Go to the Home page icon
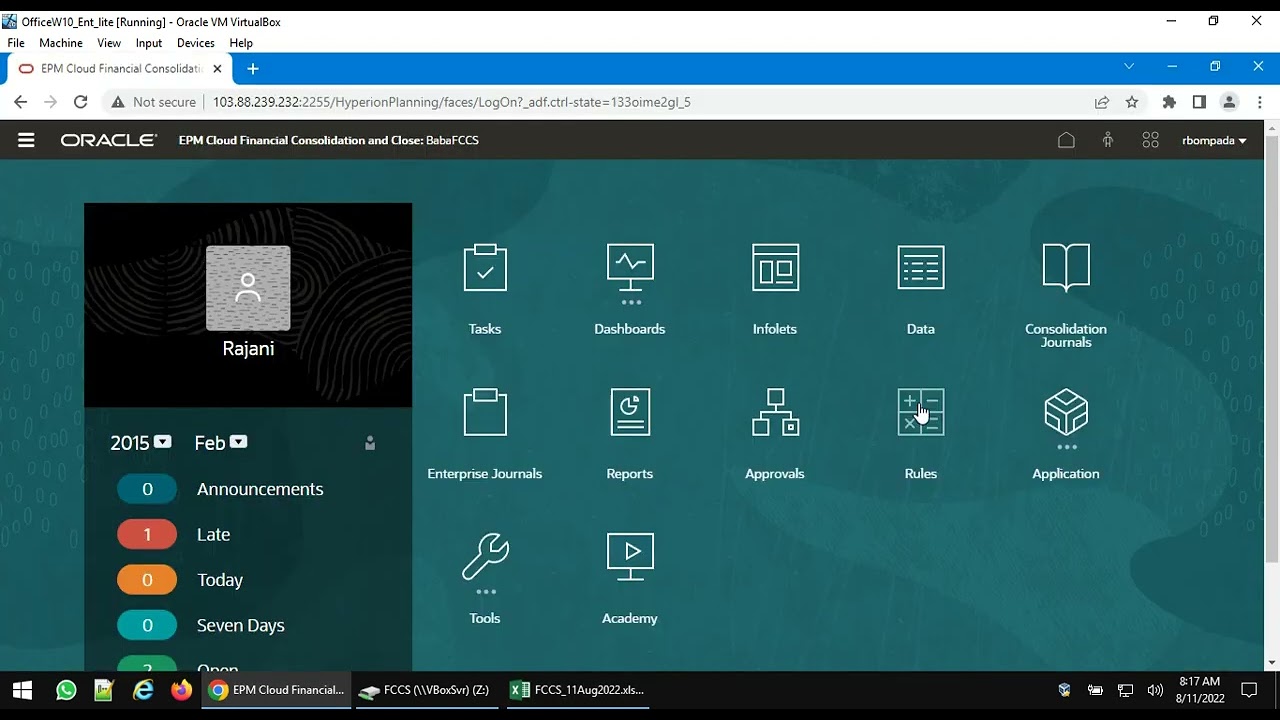The width and height of the screenshot is (1280, 720). click(1066, 140)
